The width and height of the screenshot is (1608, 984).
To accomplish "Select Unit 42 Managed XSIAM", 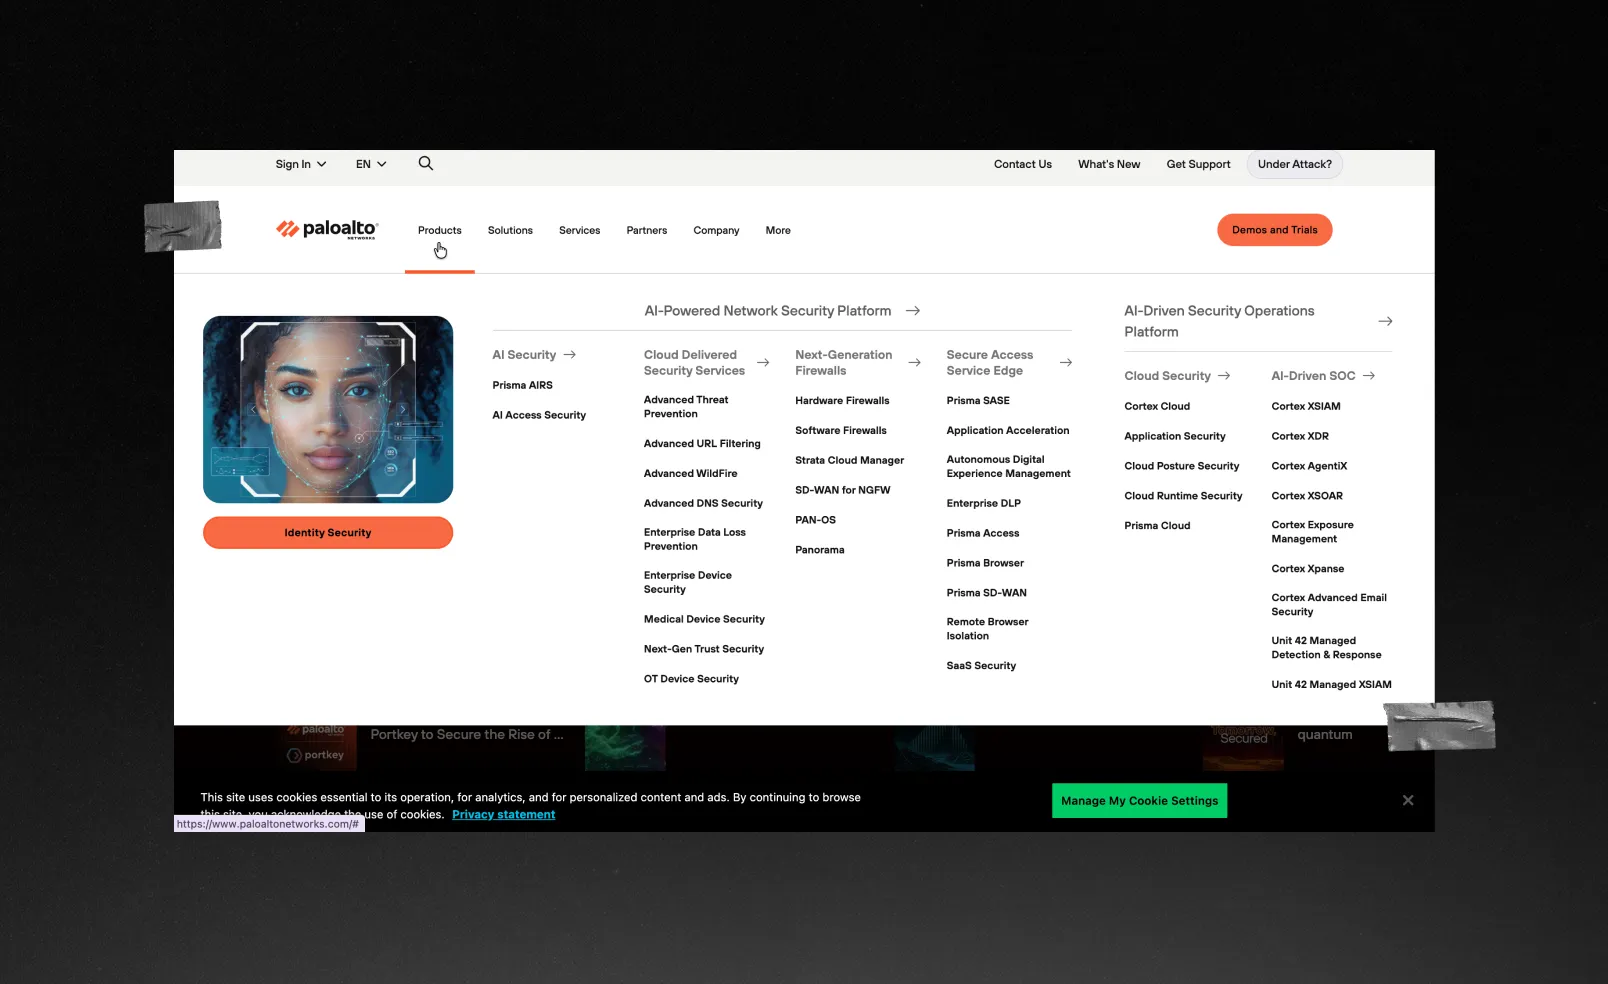I will 1331,685.
